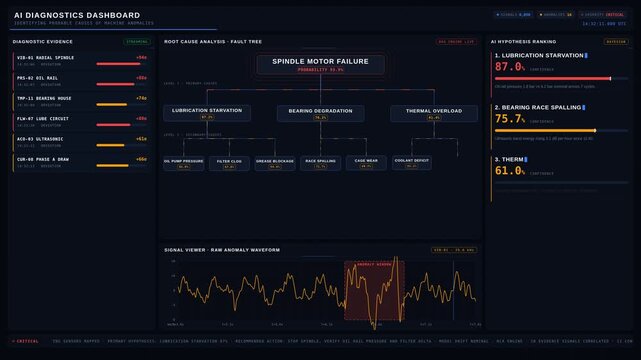Click the 87.0% confidence bar

click(561, 78)
